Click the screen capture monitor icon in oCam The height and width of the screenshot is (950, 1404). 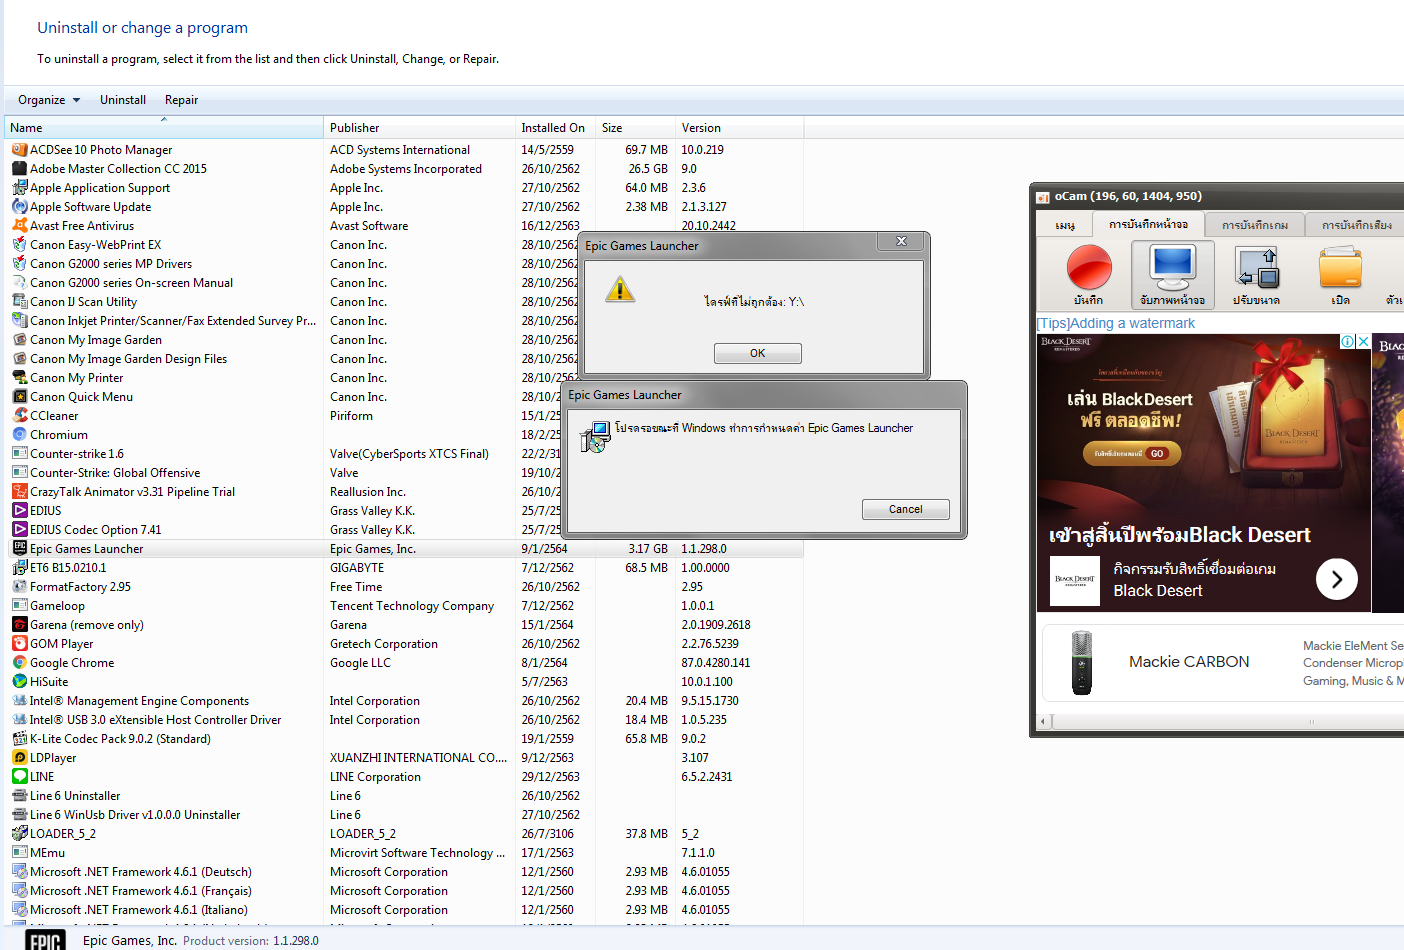[1172, 266]
